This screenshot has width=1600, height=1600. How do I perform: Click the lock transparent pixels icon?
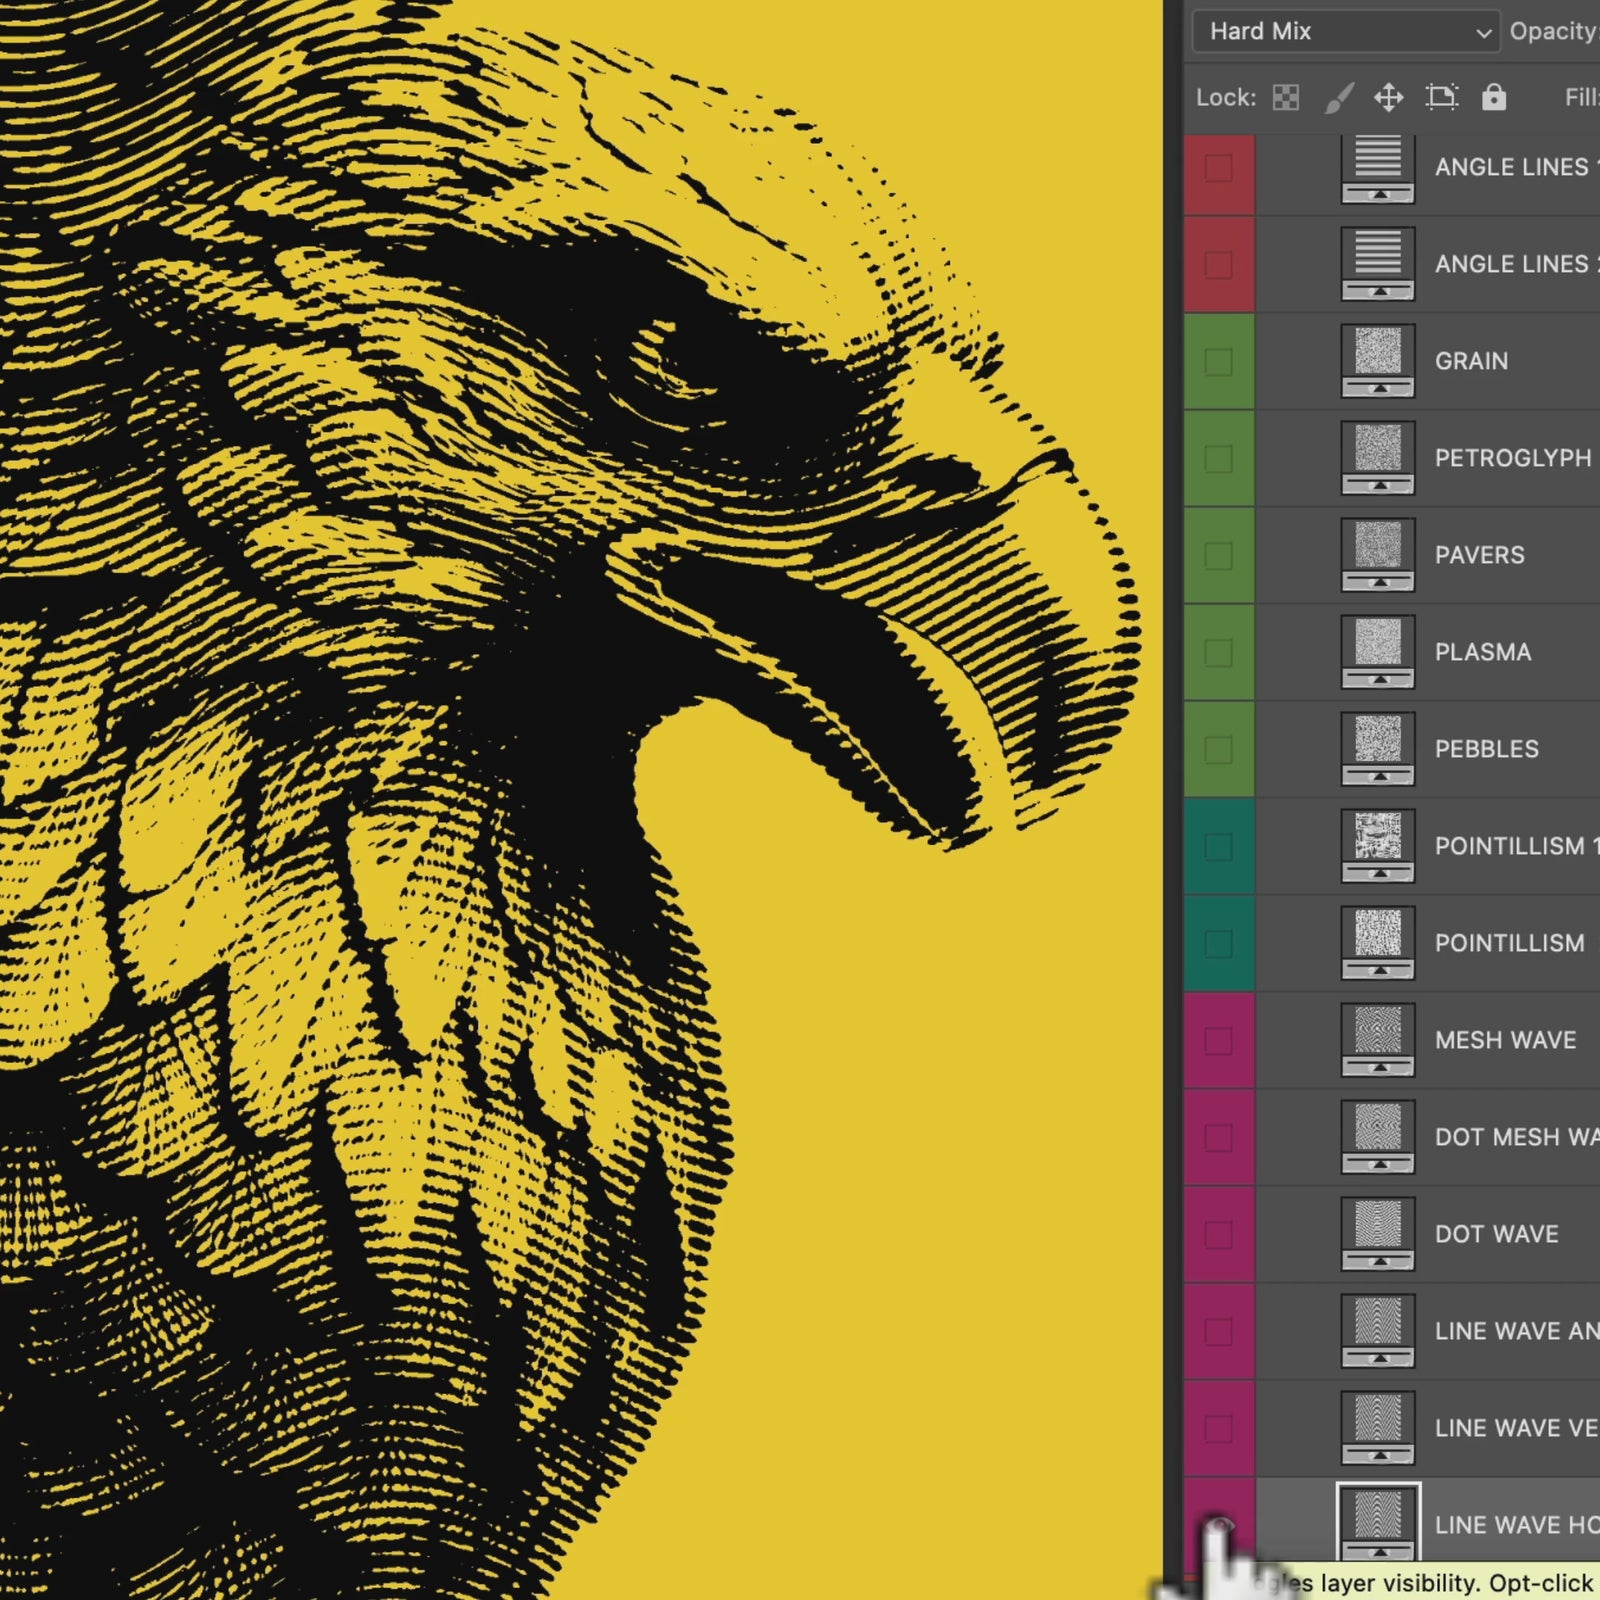1286,97
